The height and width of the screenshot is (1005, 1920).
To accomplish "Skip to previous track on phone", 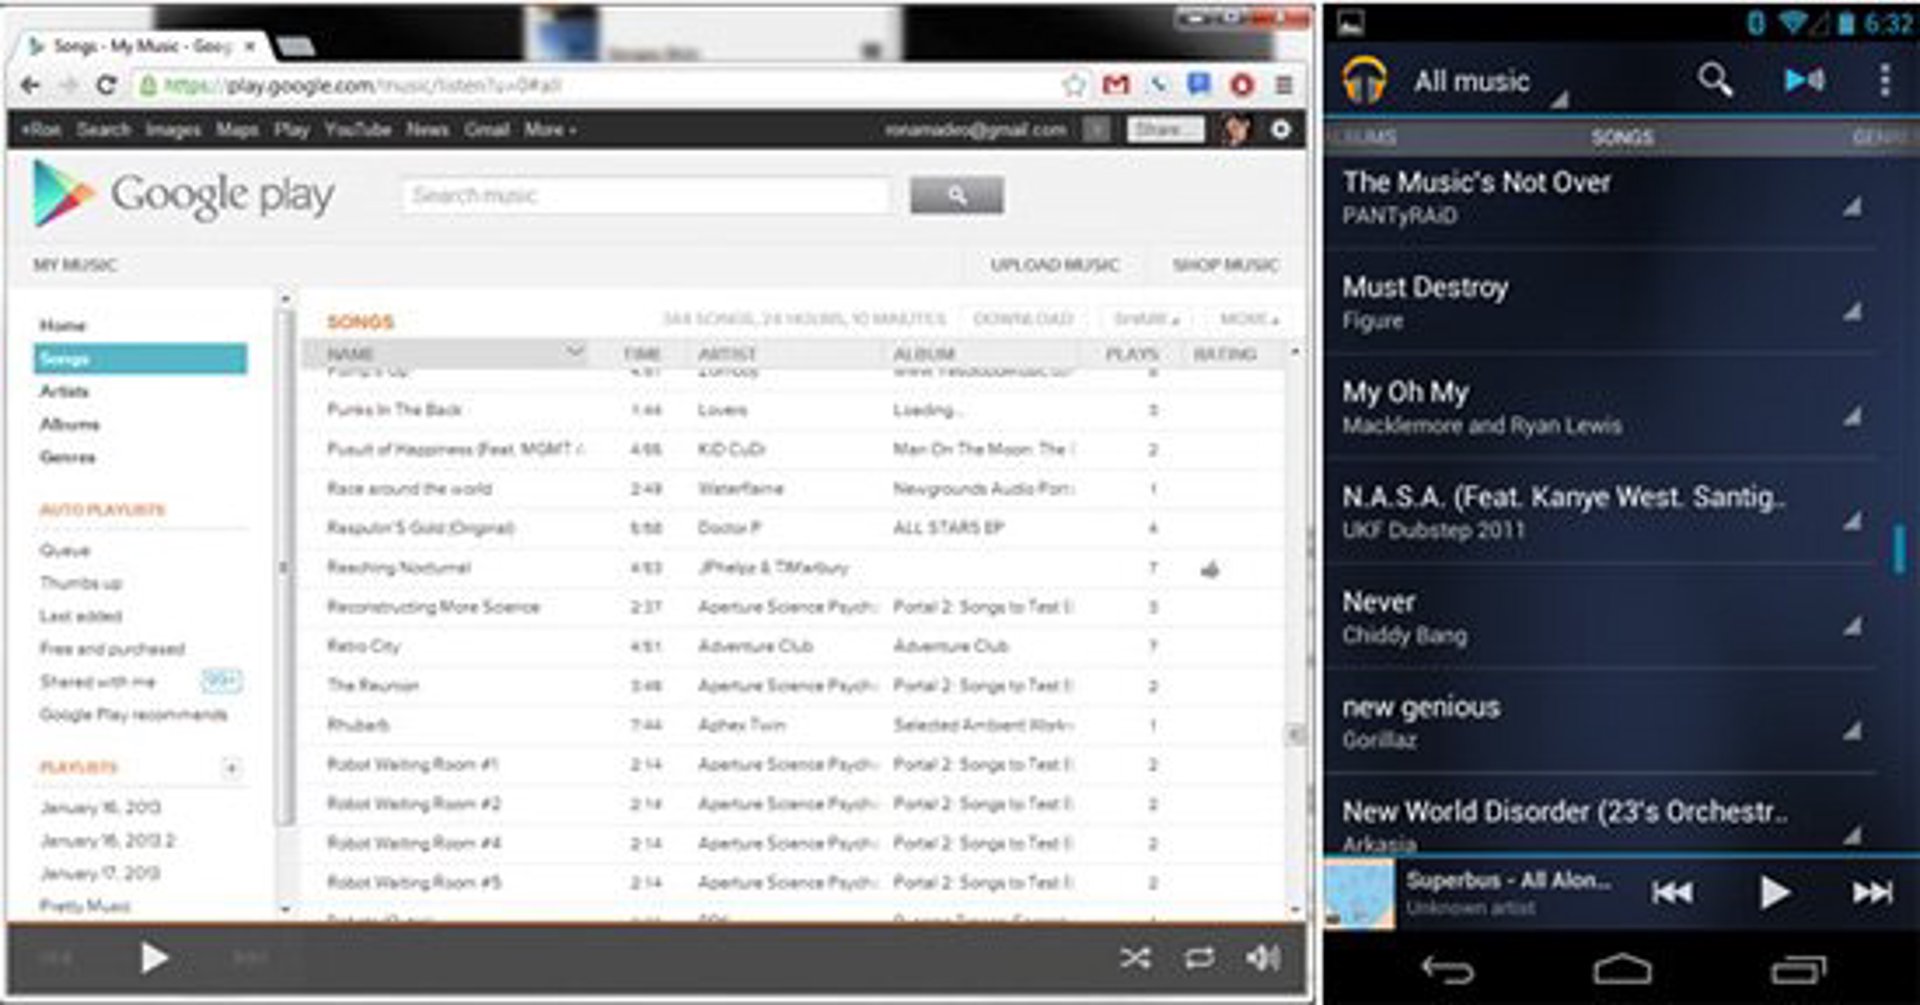I will coord(1672,892).
